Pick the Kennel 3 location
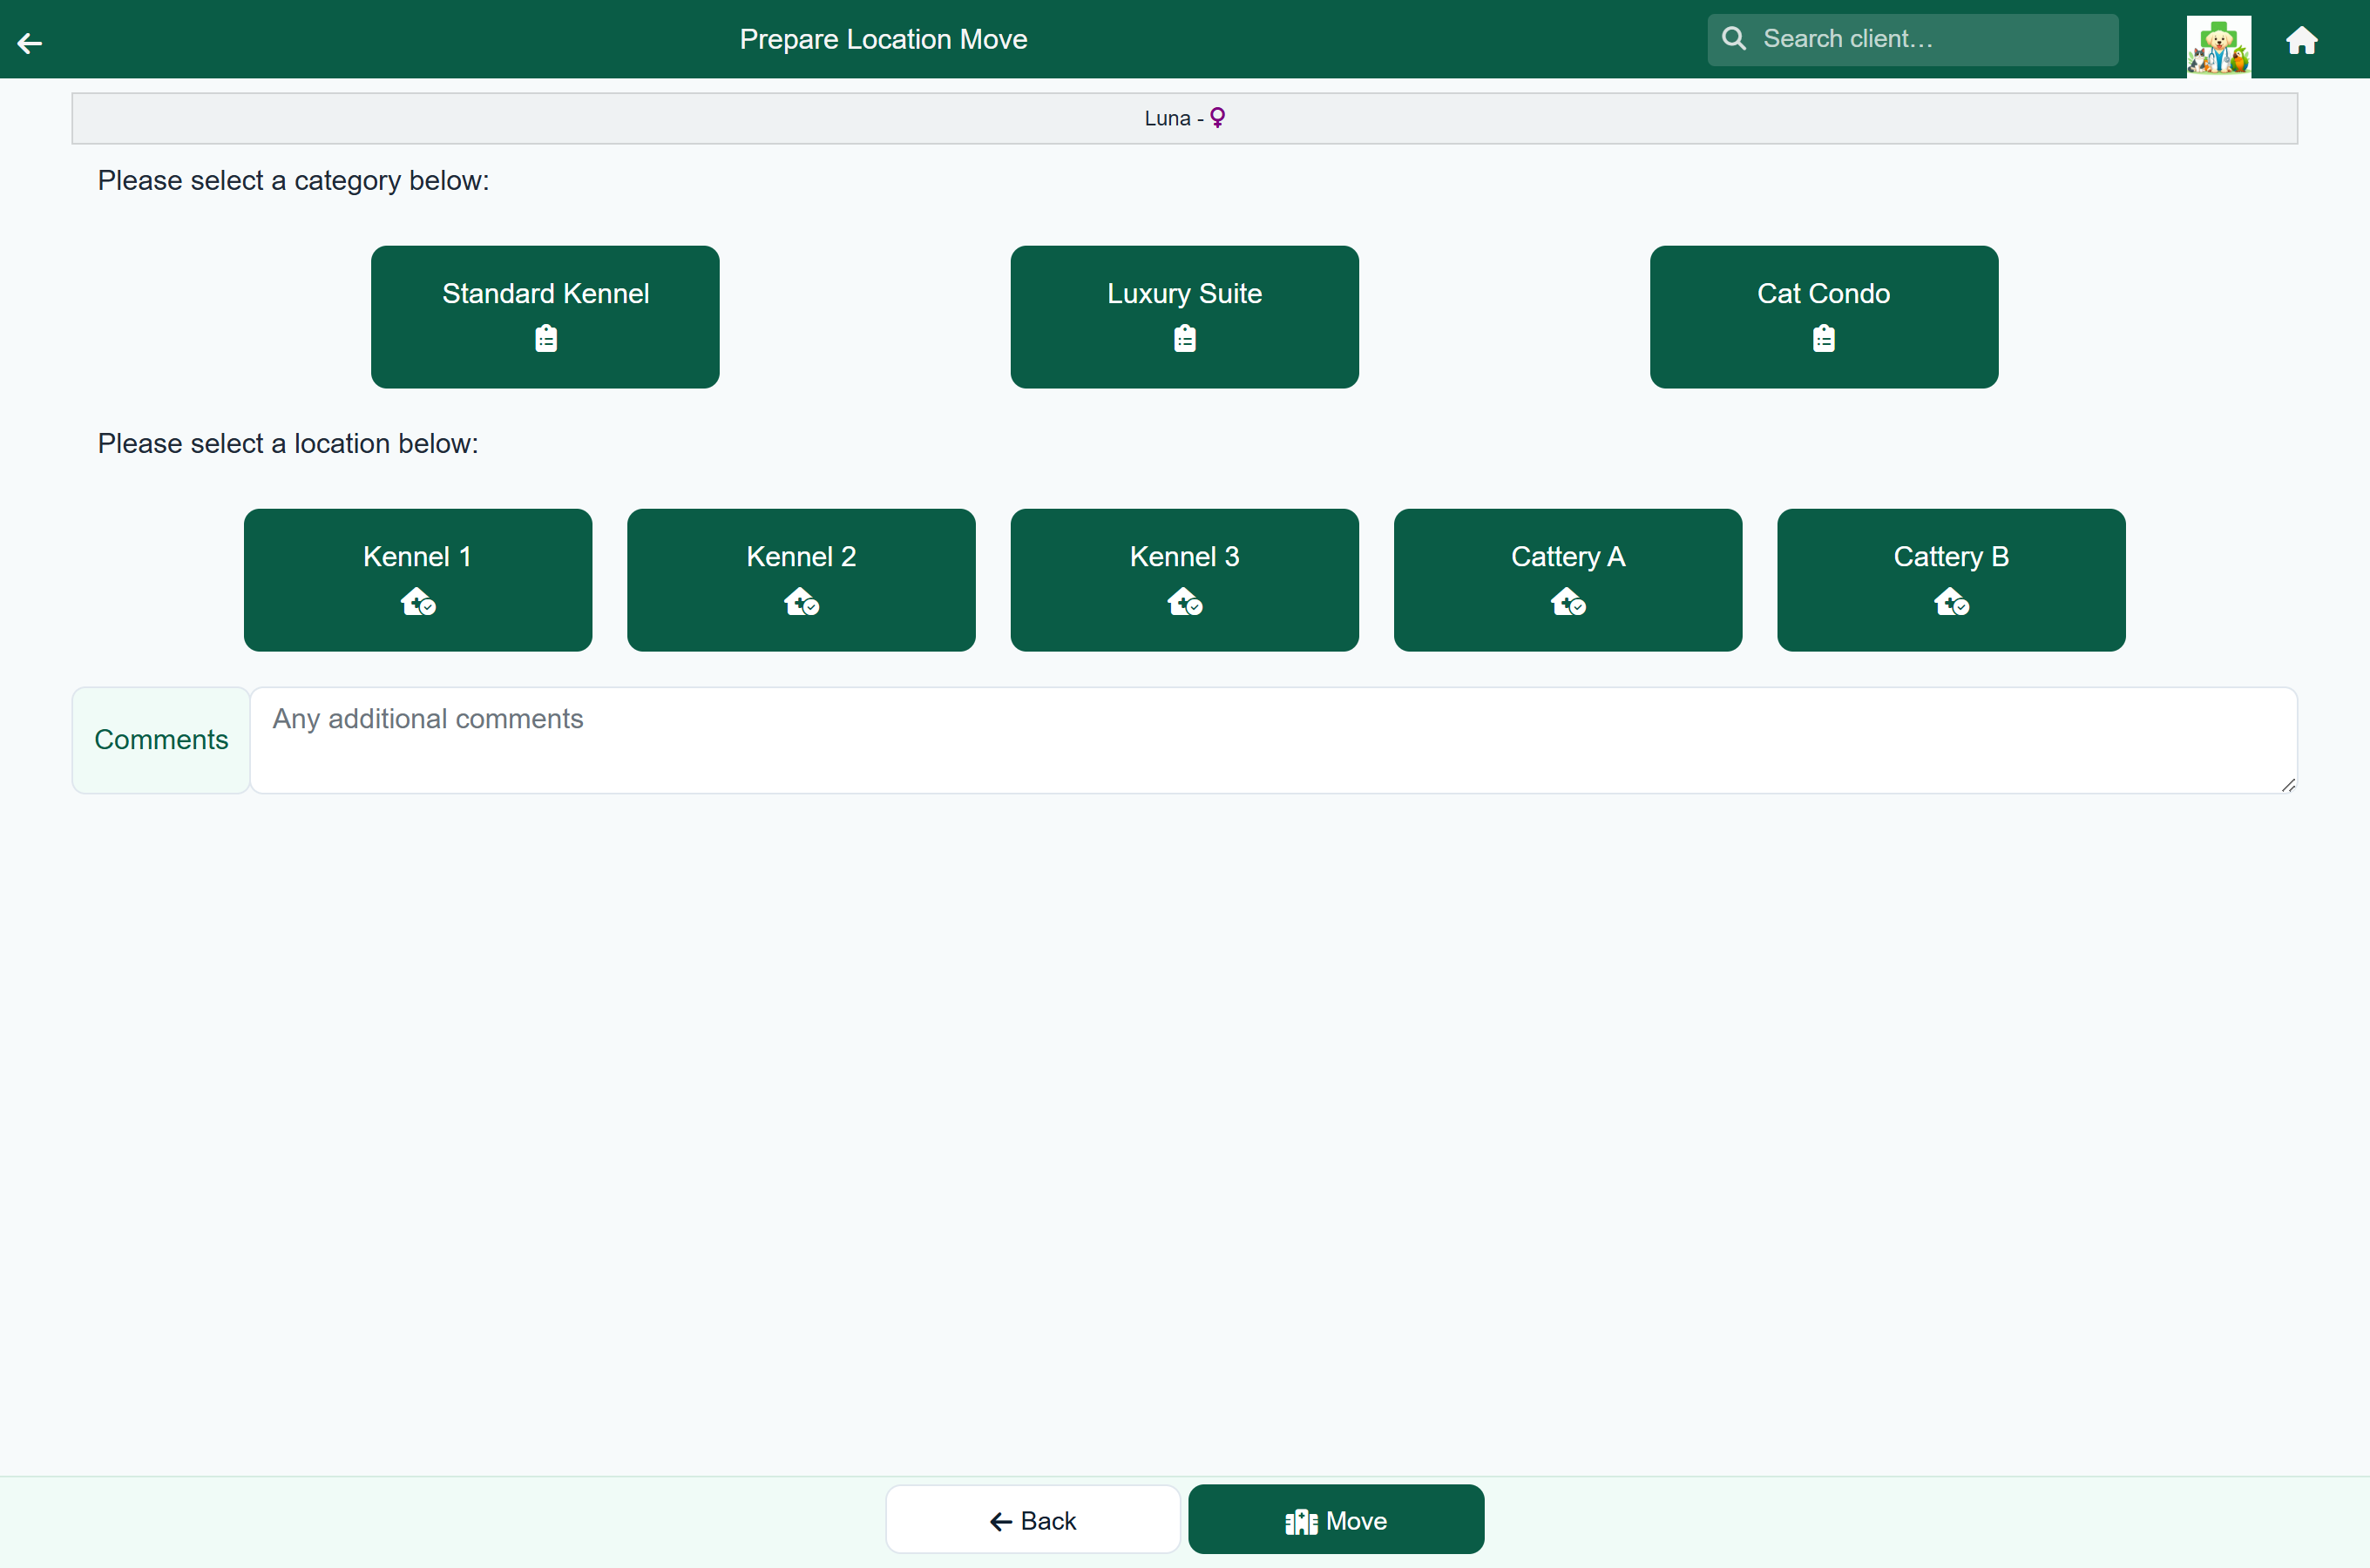This screenshot has height=1568, width=2370. 1184,580
